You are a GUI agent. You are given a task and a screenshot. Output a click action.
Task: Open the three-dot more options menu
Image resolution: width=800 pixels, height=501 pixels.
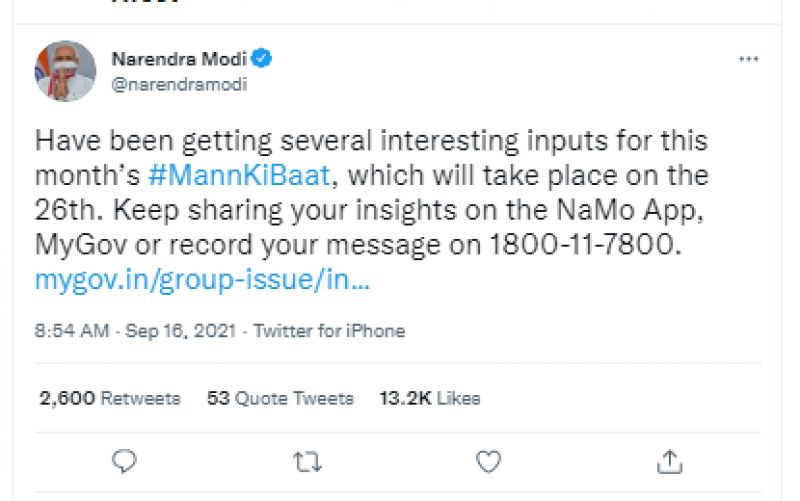pyautogui.click(x=748, y=60)
